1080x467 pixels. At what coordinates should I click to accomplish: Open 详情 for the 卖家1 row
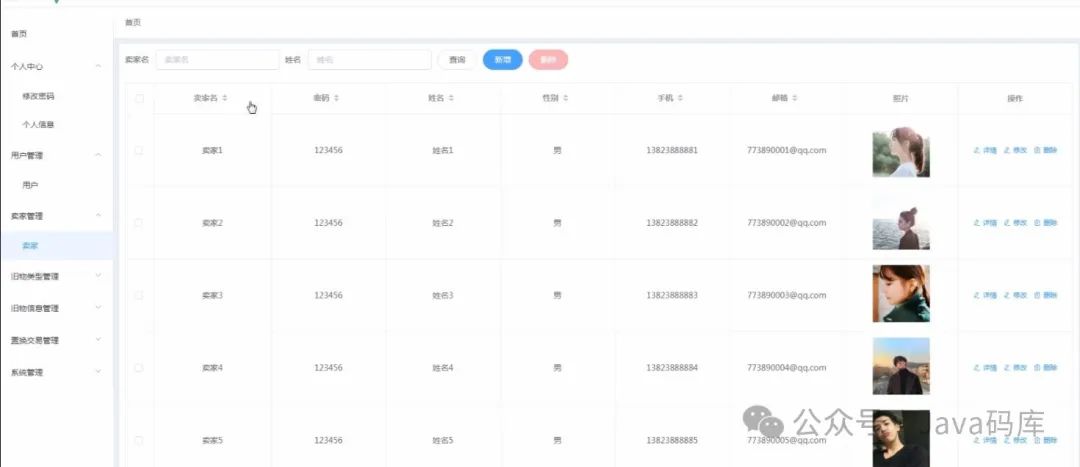coord(985,150)
